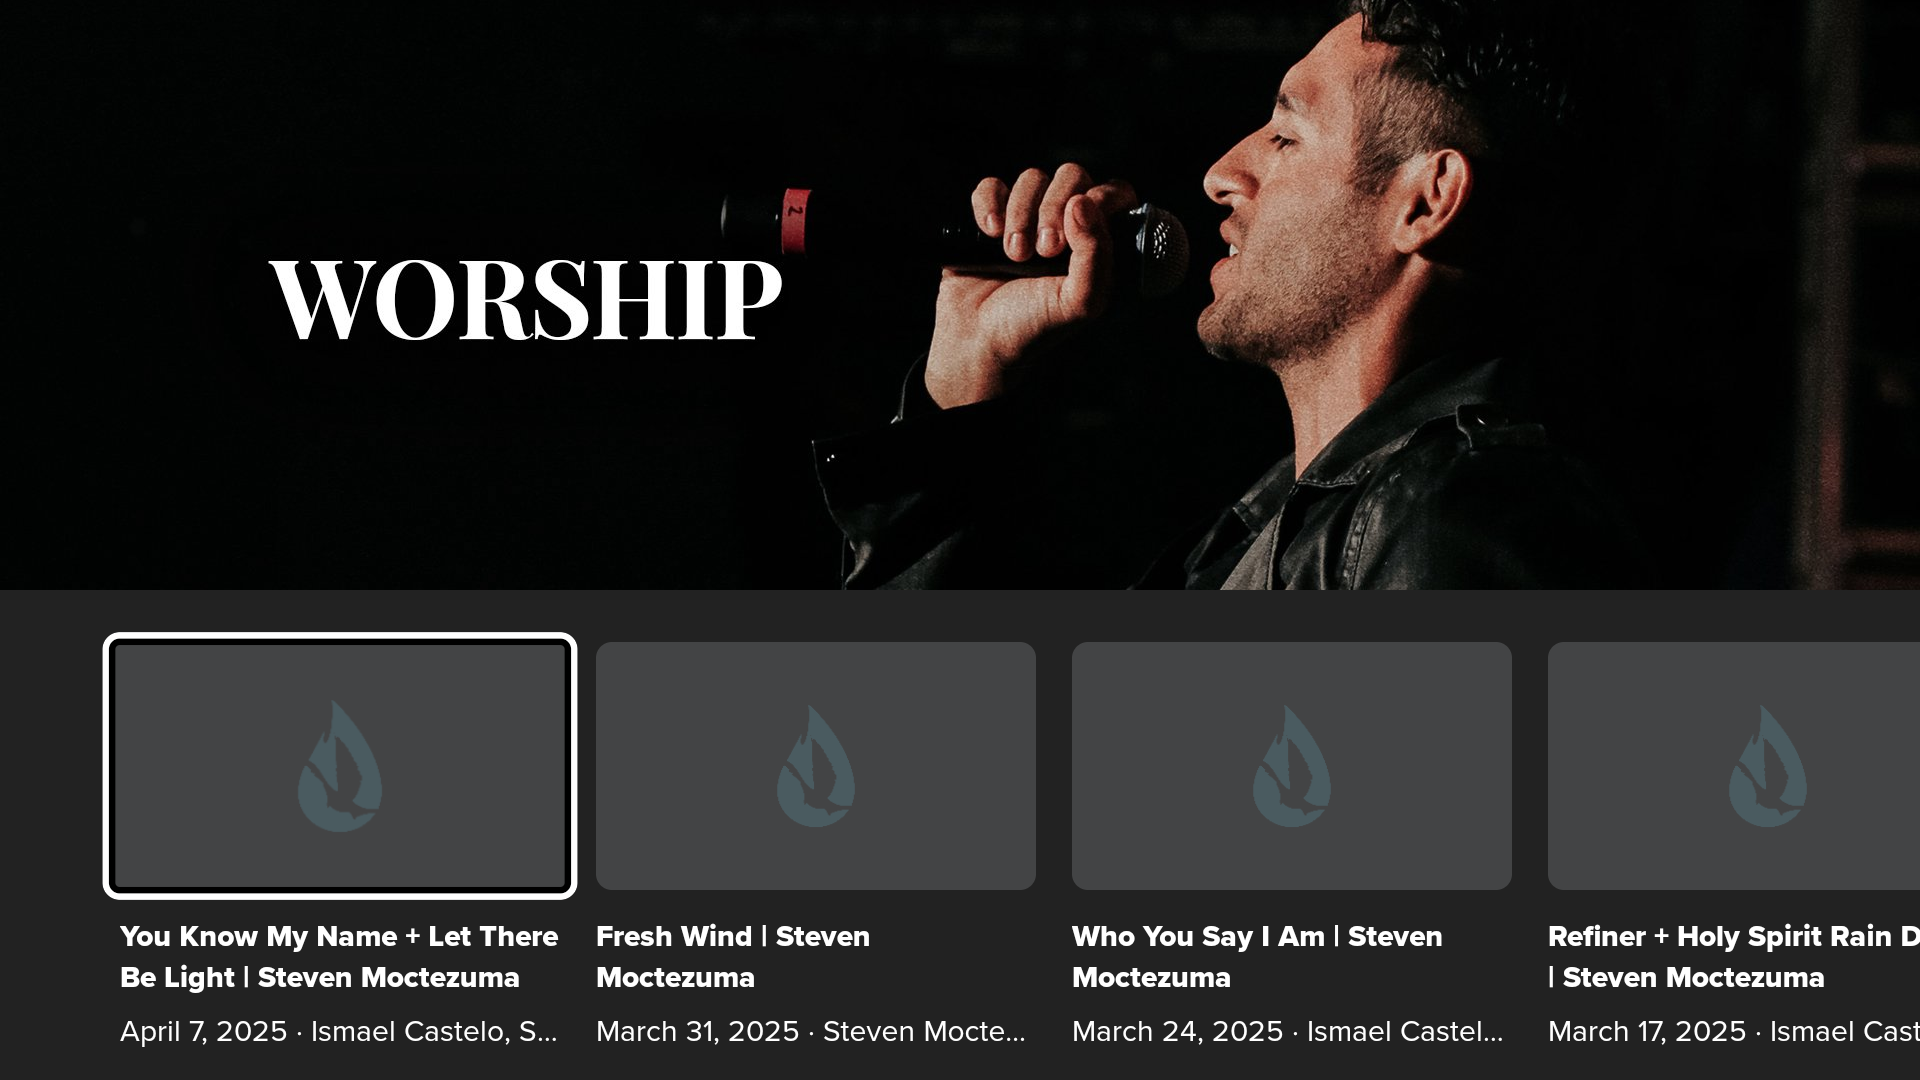Image resolution: width=1920 pixels, height=1080 pixels.
Task: Select the Fresh Wind video thumbnail
Action: click(x=816, y=766)
